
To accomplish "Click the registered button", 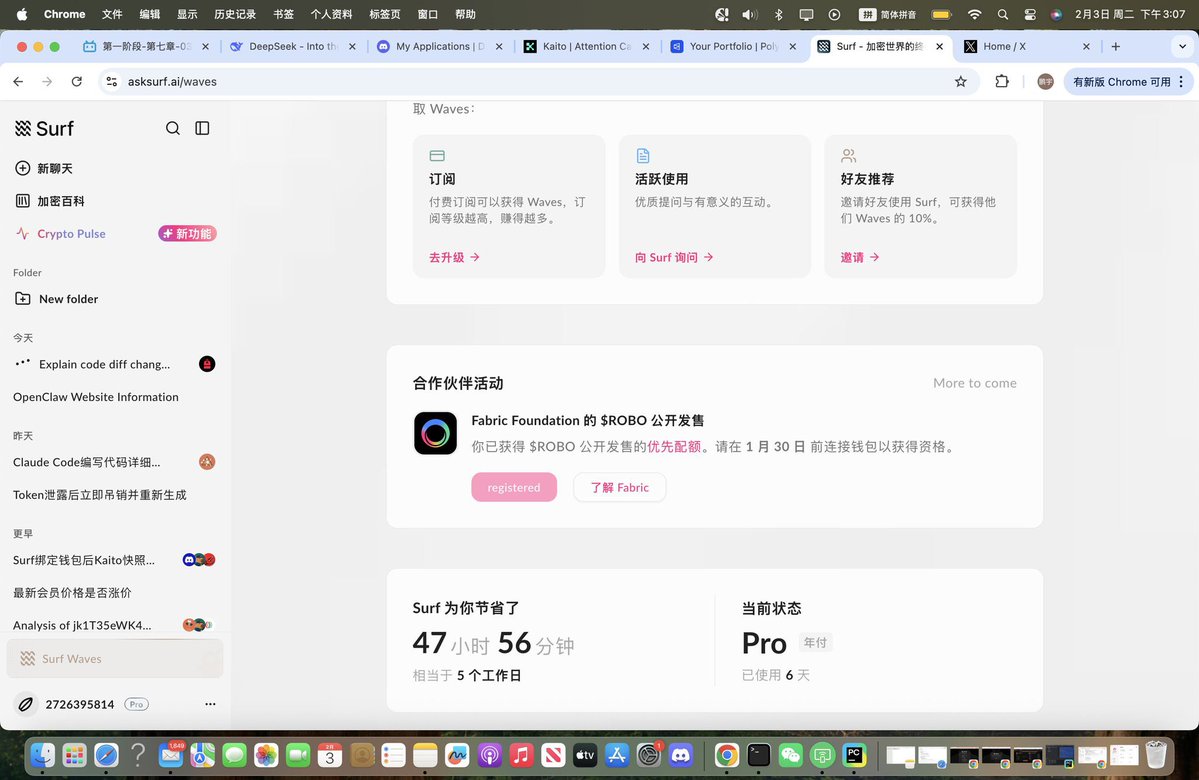I will (514, 488).
